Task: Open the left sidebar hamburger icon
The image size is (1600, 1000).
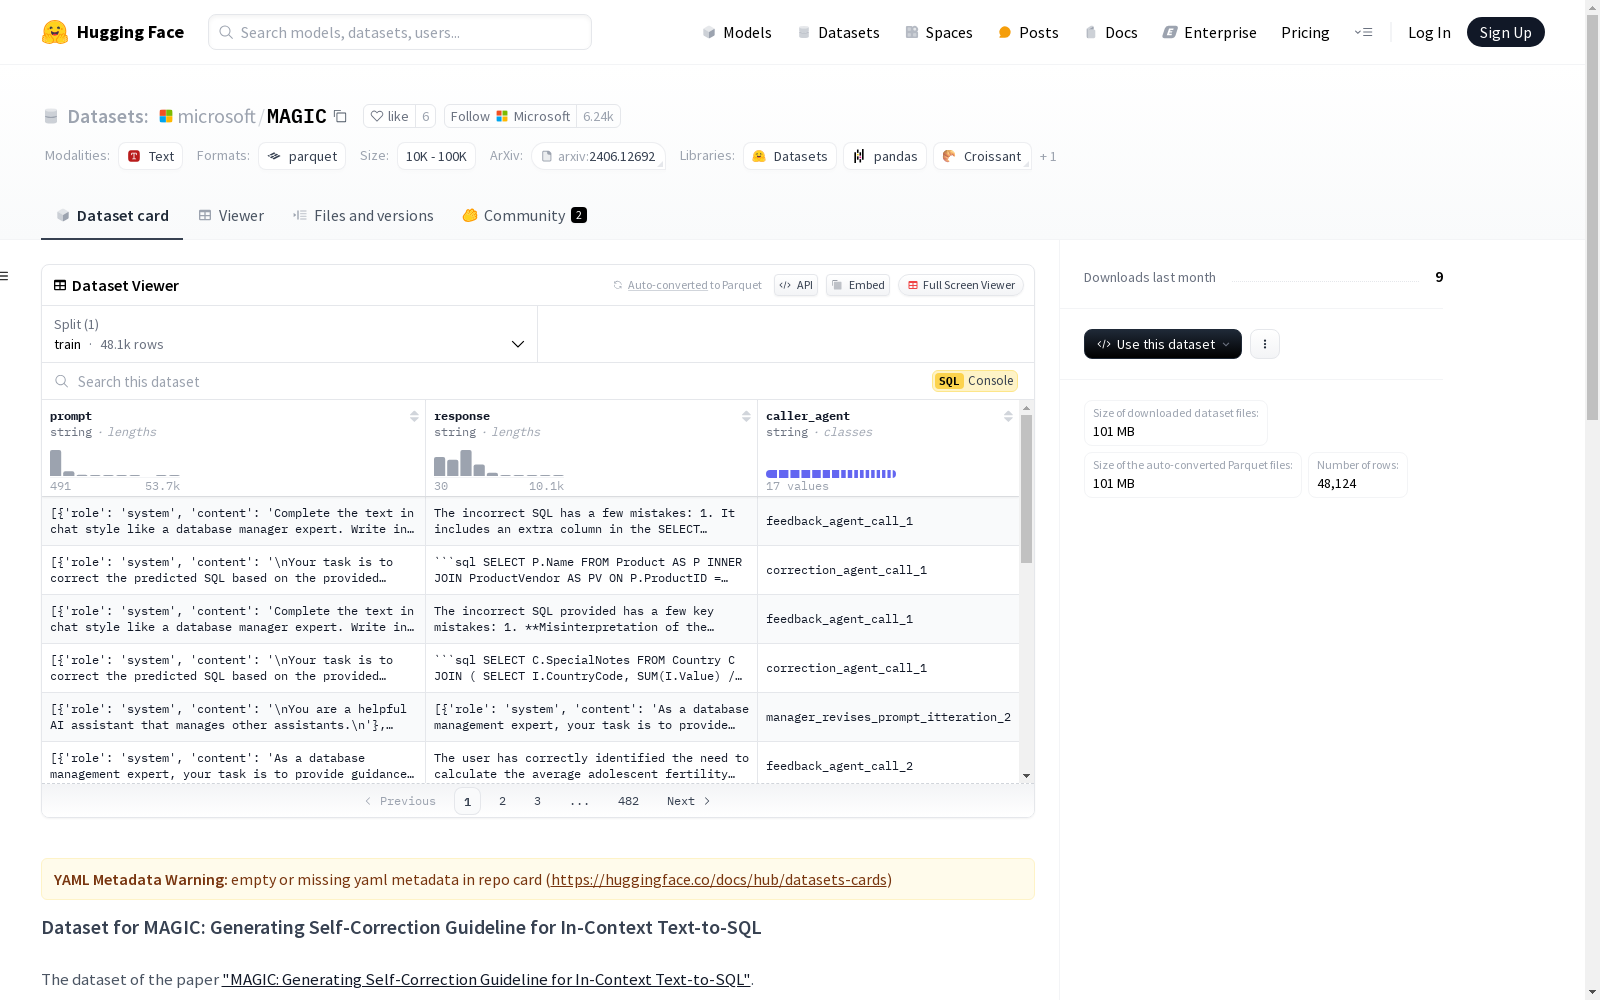Action: [x=5, y=276]
